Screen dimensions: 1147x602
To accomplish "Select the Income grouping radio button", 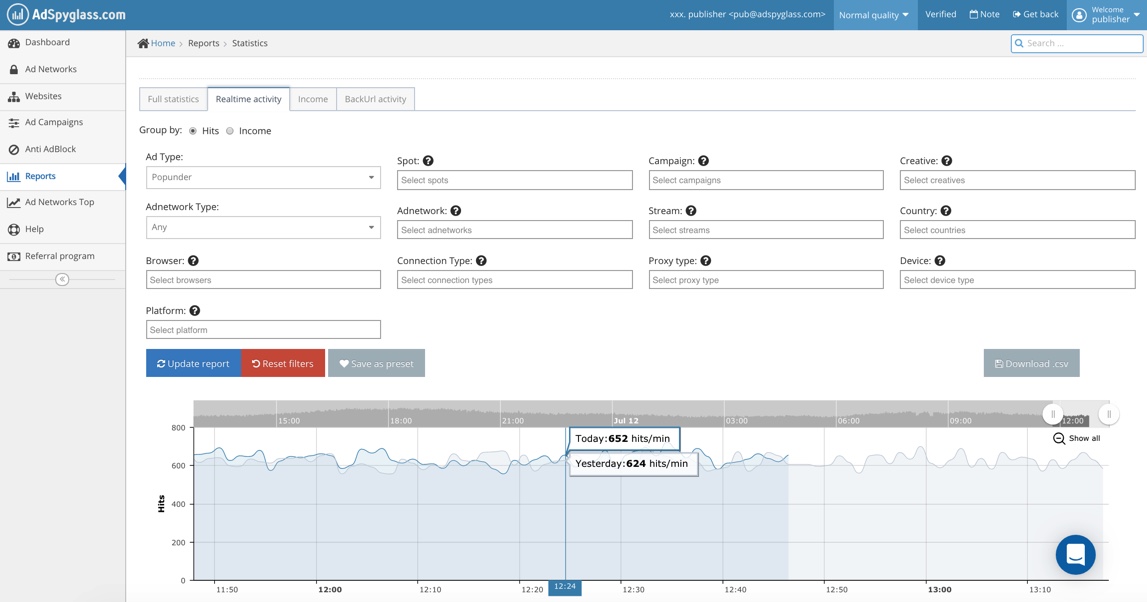I will (x=230, y=130).
